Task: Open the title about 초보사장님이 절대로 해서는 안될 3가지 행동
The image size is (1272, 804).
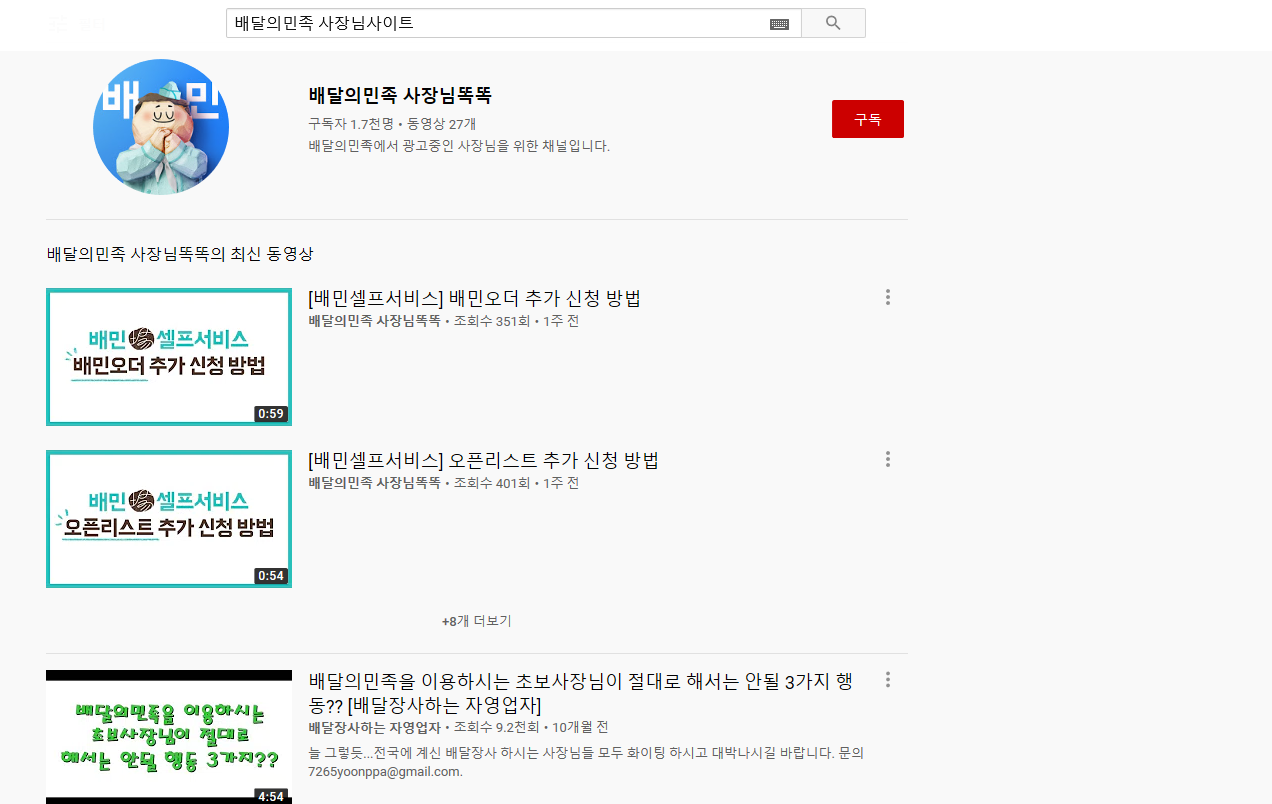Action: (581, 693)
